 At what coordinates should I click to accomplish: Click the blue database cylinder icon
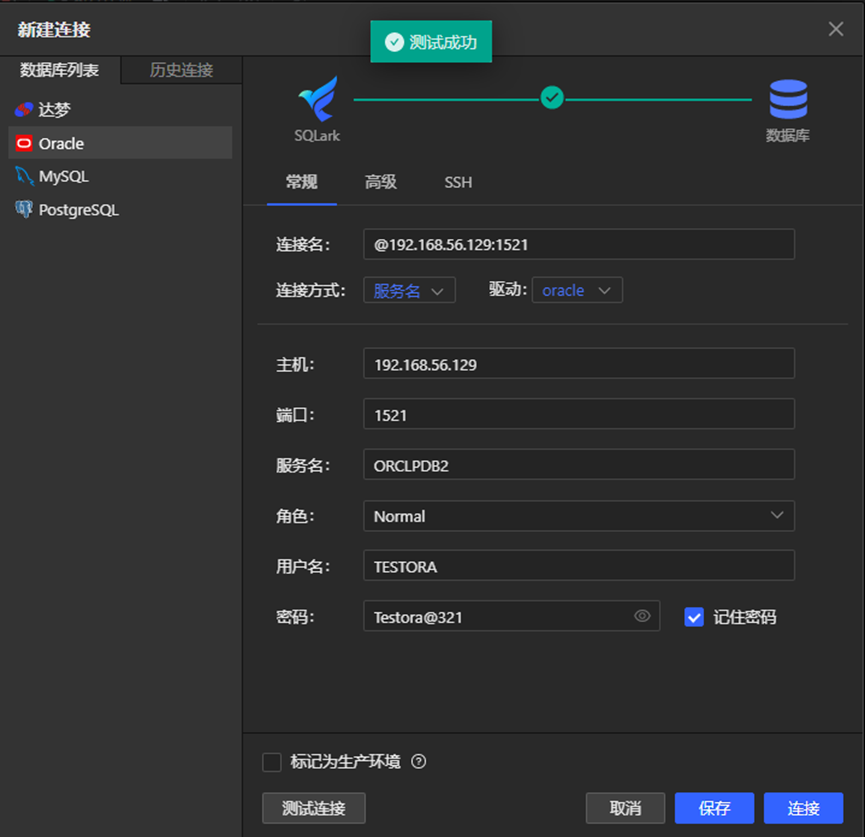pos(788,99)
